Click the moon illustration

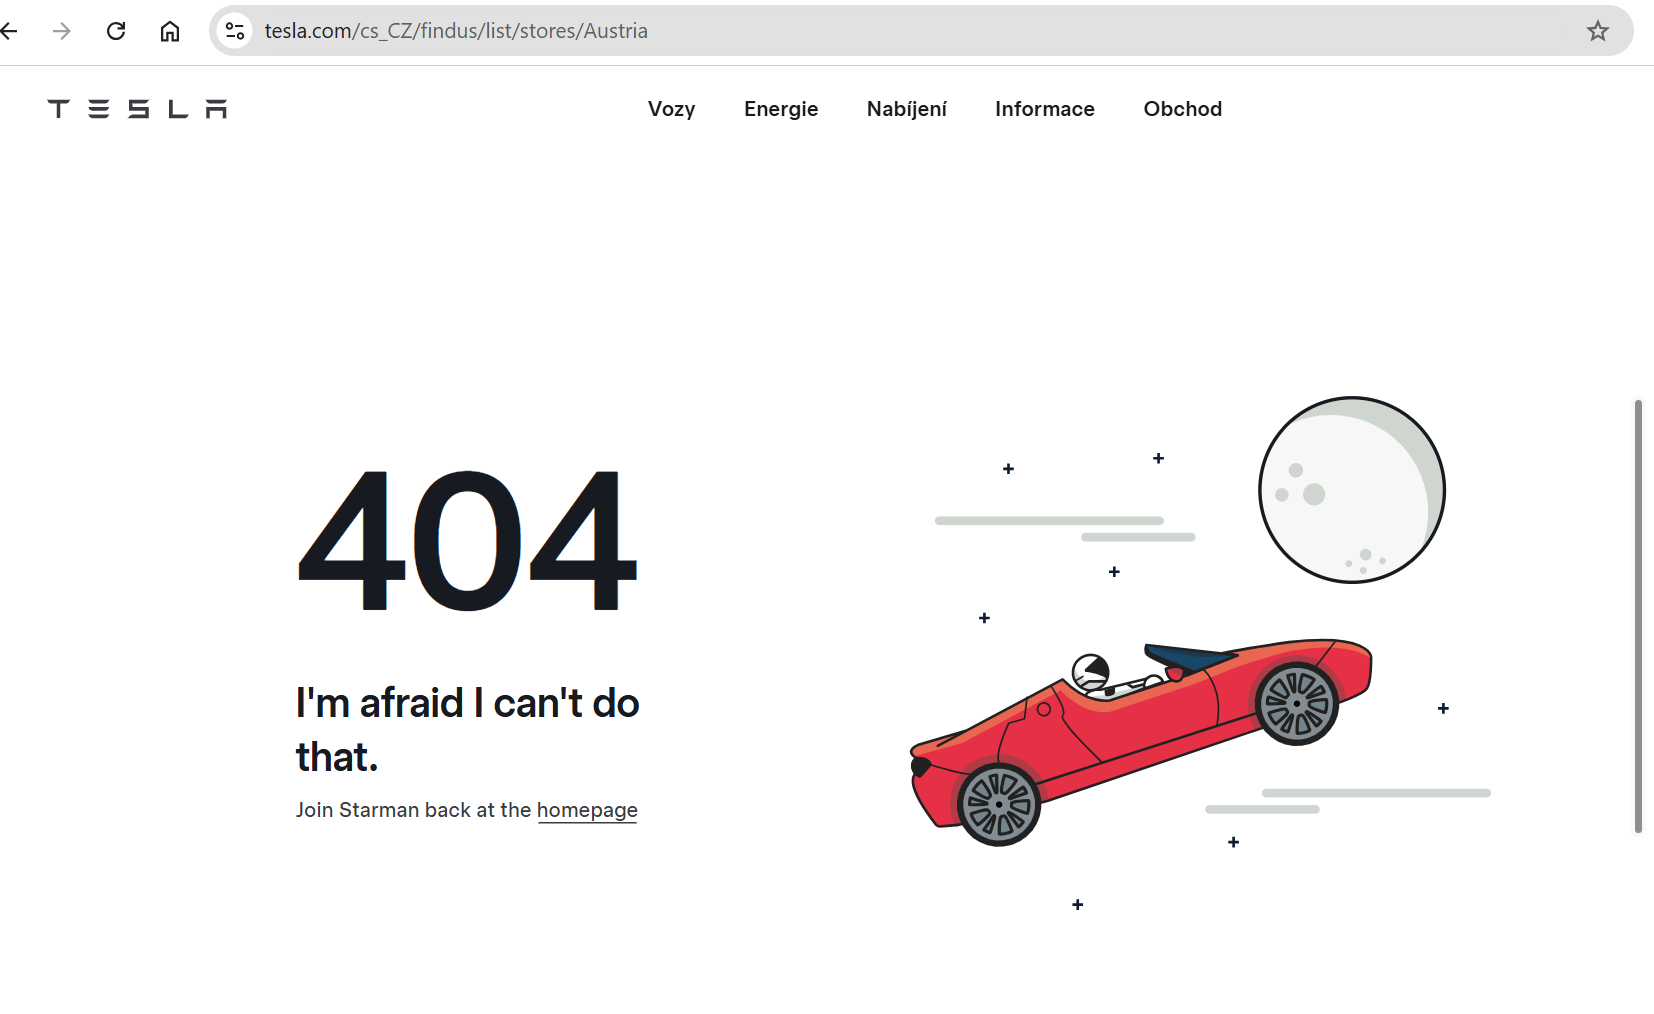[1352, 490]
